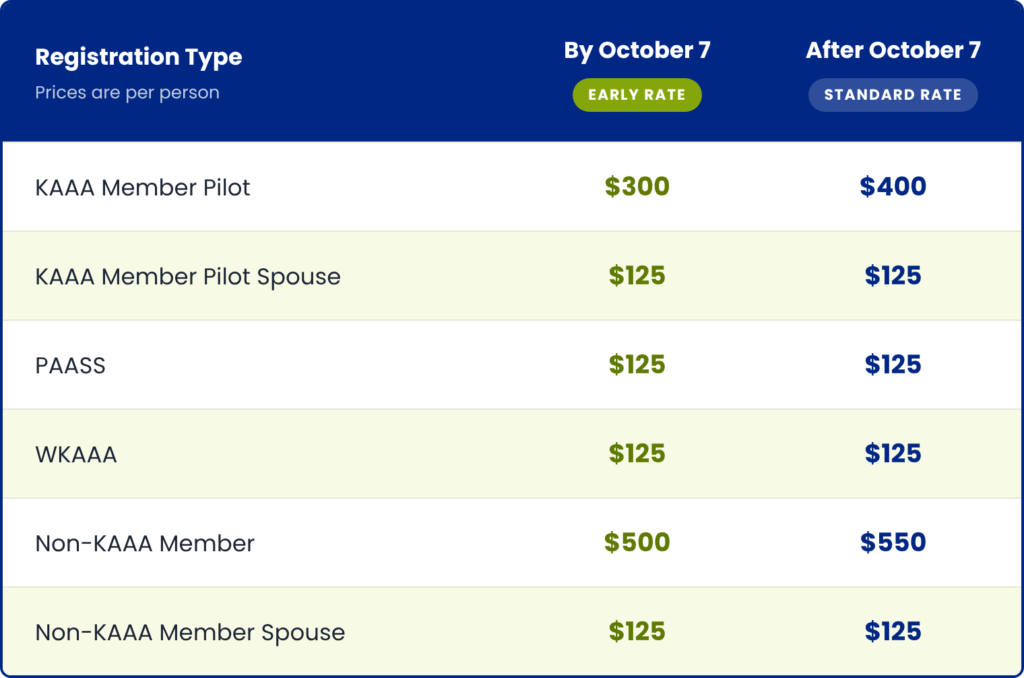This screenshot has width=1024, height=678.
Task: Select the Non-KAAA Member row label
Action: click(x=144, y=543)
